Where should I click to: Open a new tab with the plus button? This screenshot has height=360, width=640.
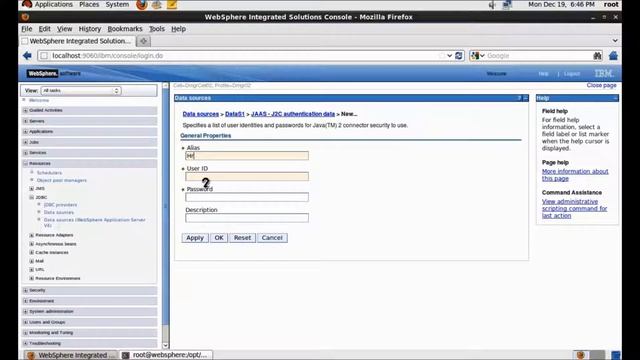tap(143, 41)
